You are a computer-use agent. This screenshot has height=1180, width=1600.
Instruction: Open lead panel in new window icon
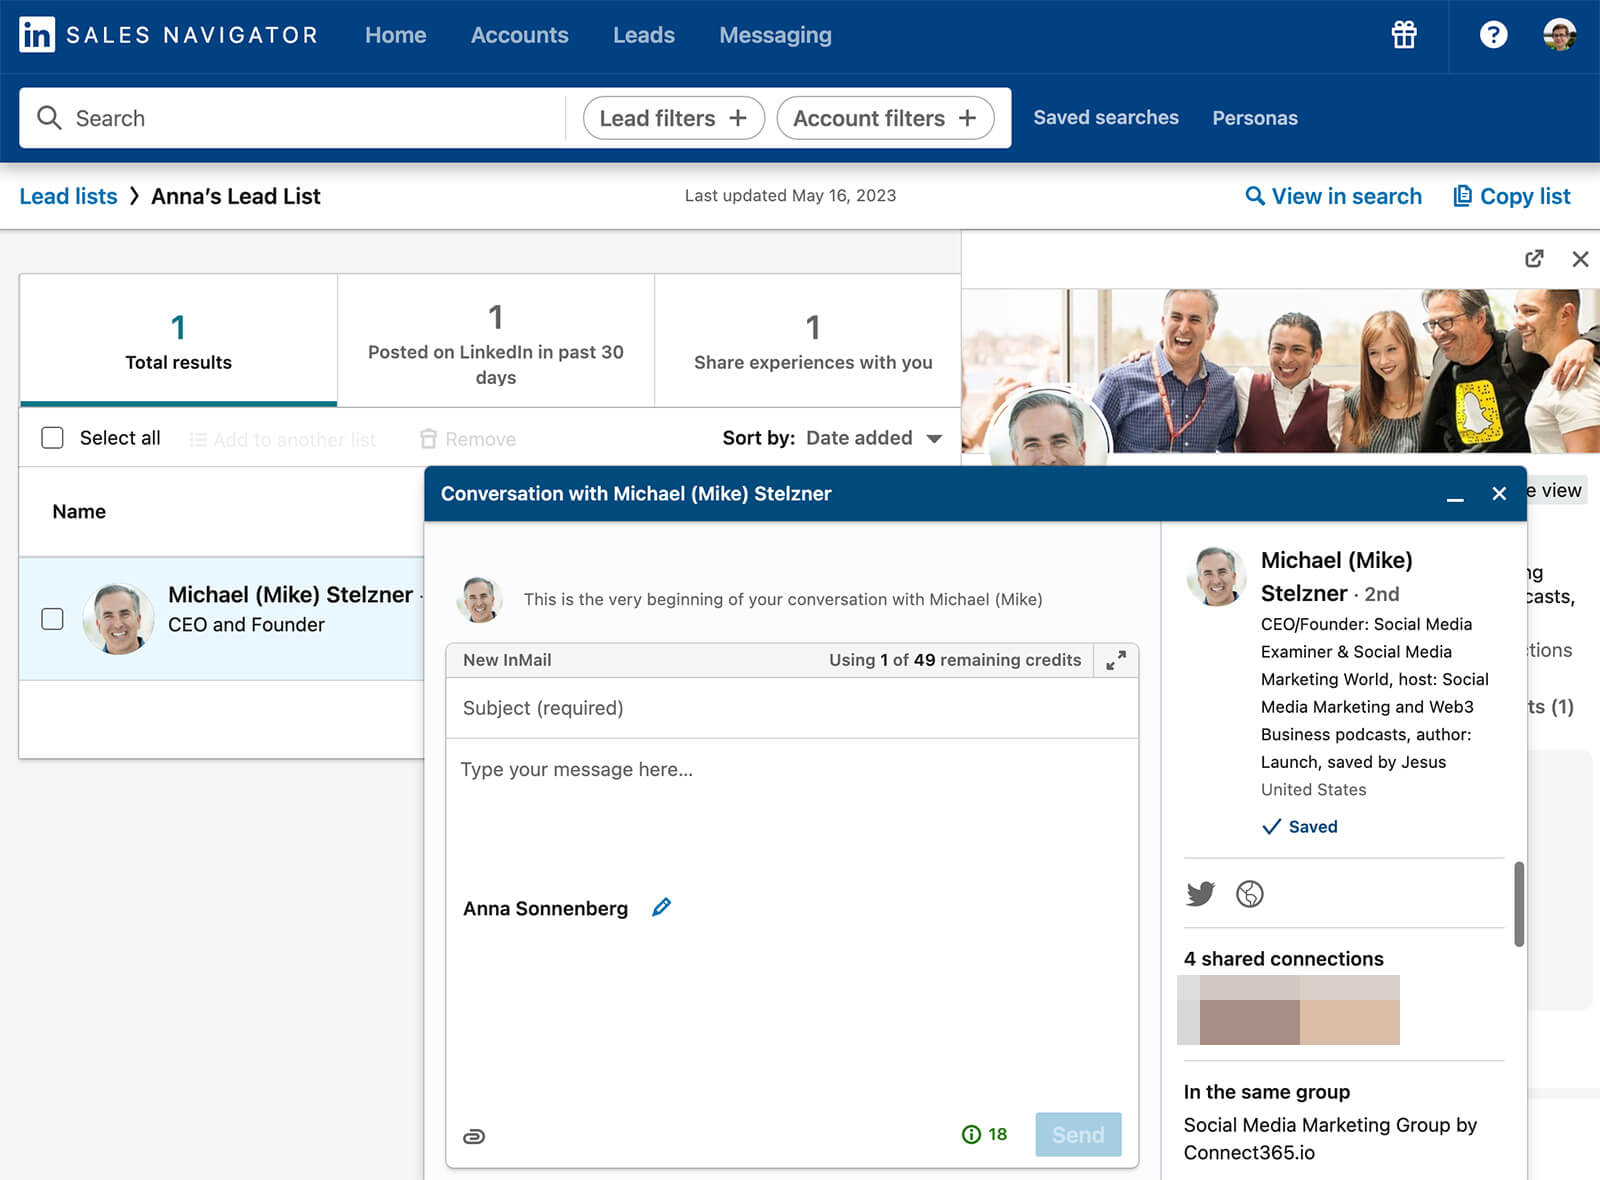coord(1534,259)
